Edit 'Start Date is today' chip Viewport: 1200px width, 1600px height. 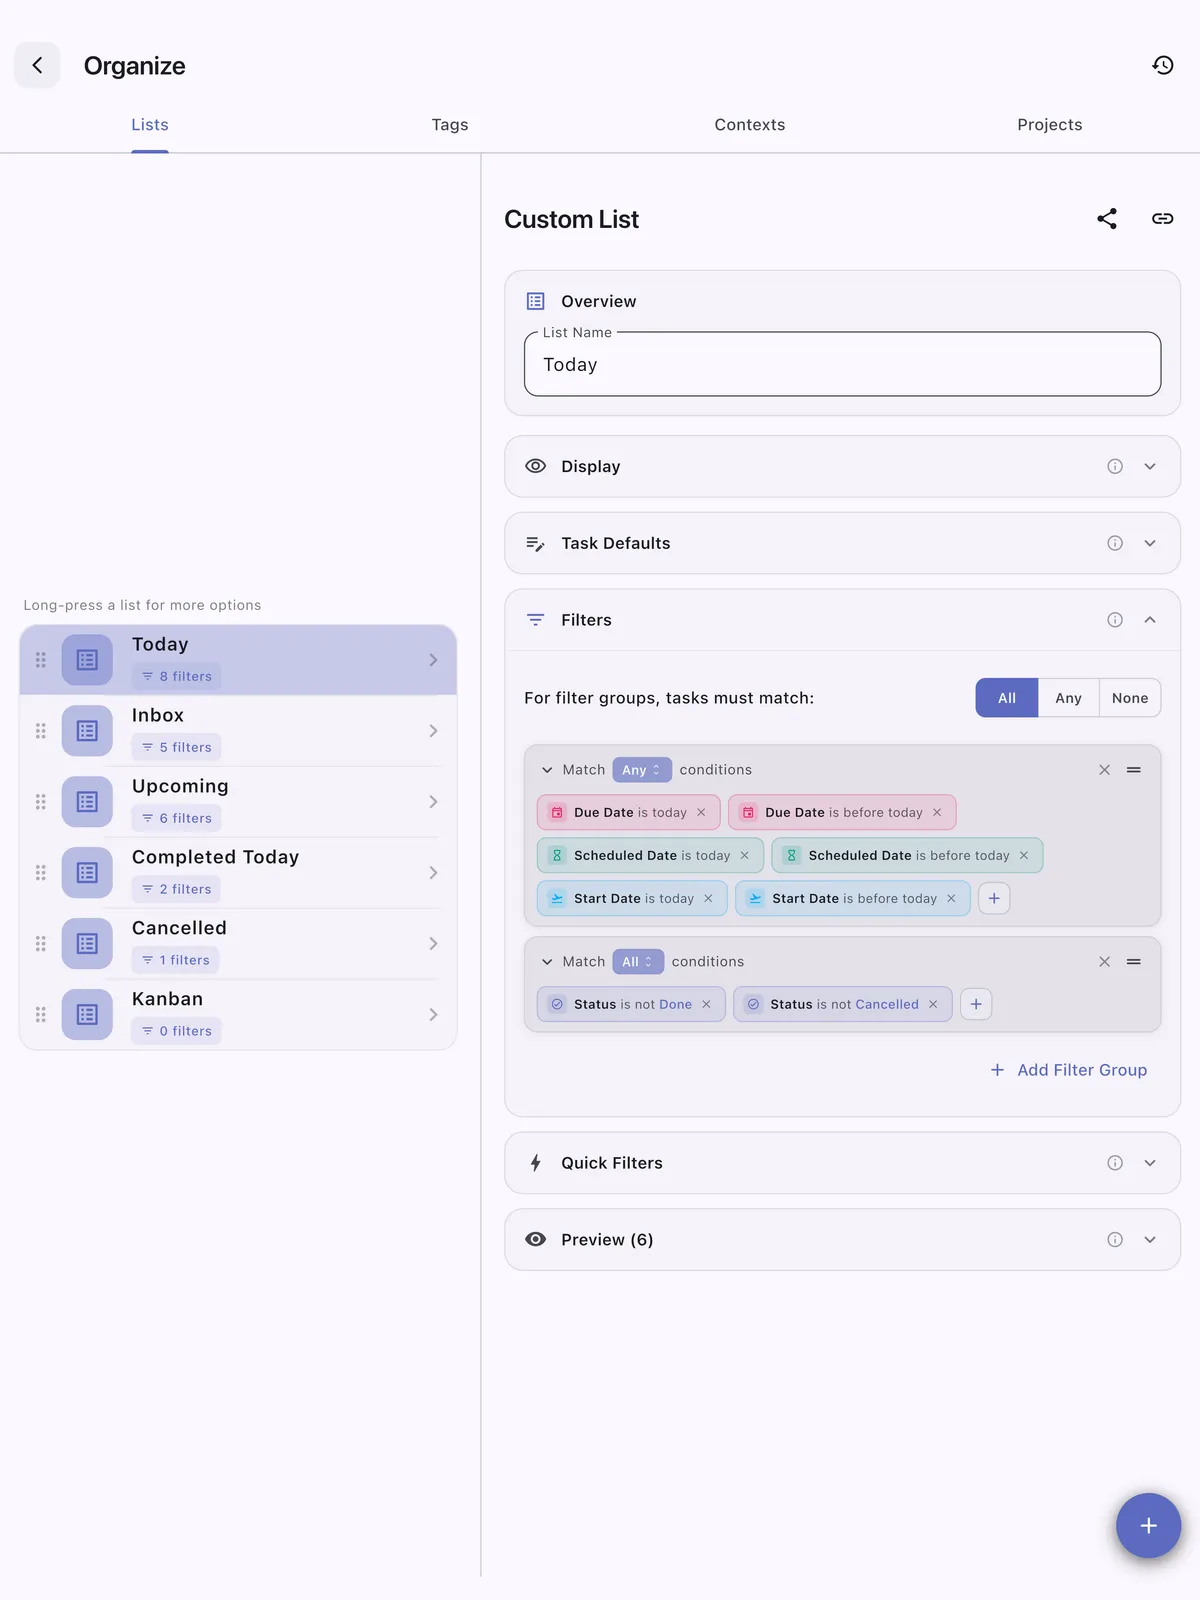pos(634,899)
